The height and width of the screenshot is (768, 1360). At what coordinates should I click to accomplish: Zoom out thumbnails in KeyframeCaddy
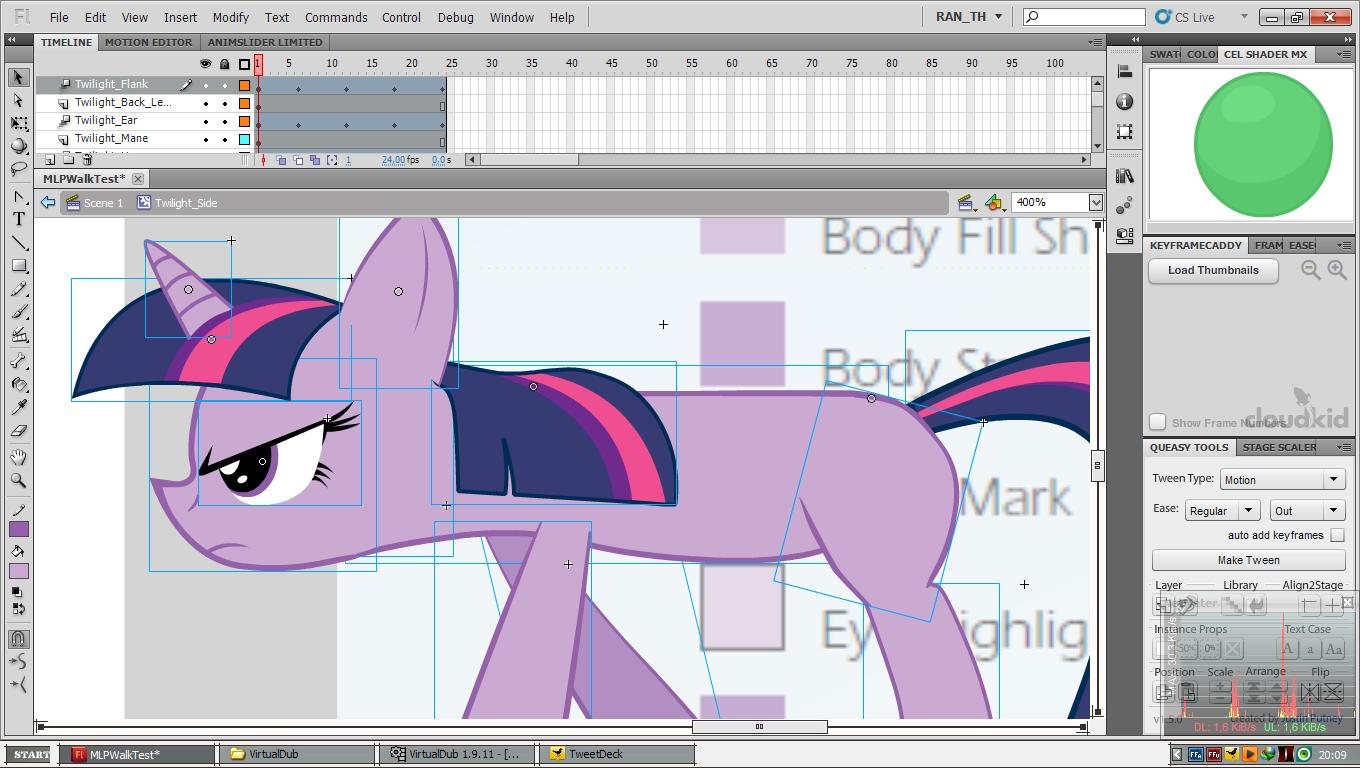[1311, 270]
